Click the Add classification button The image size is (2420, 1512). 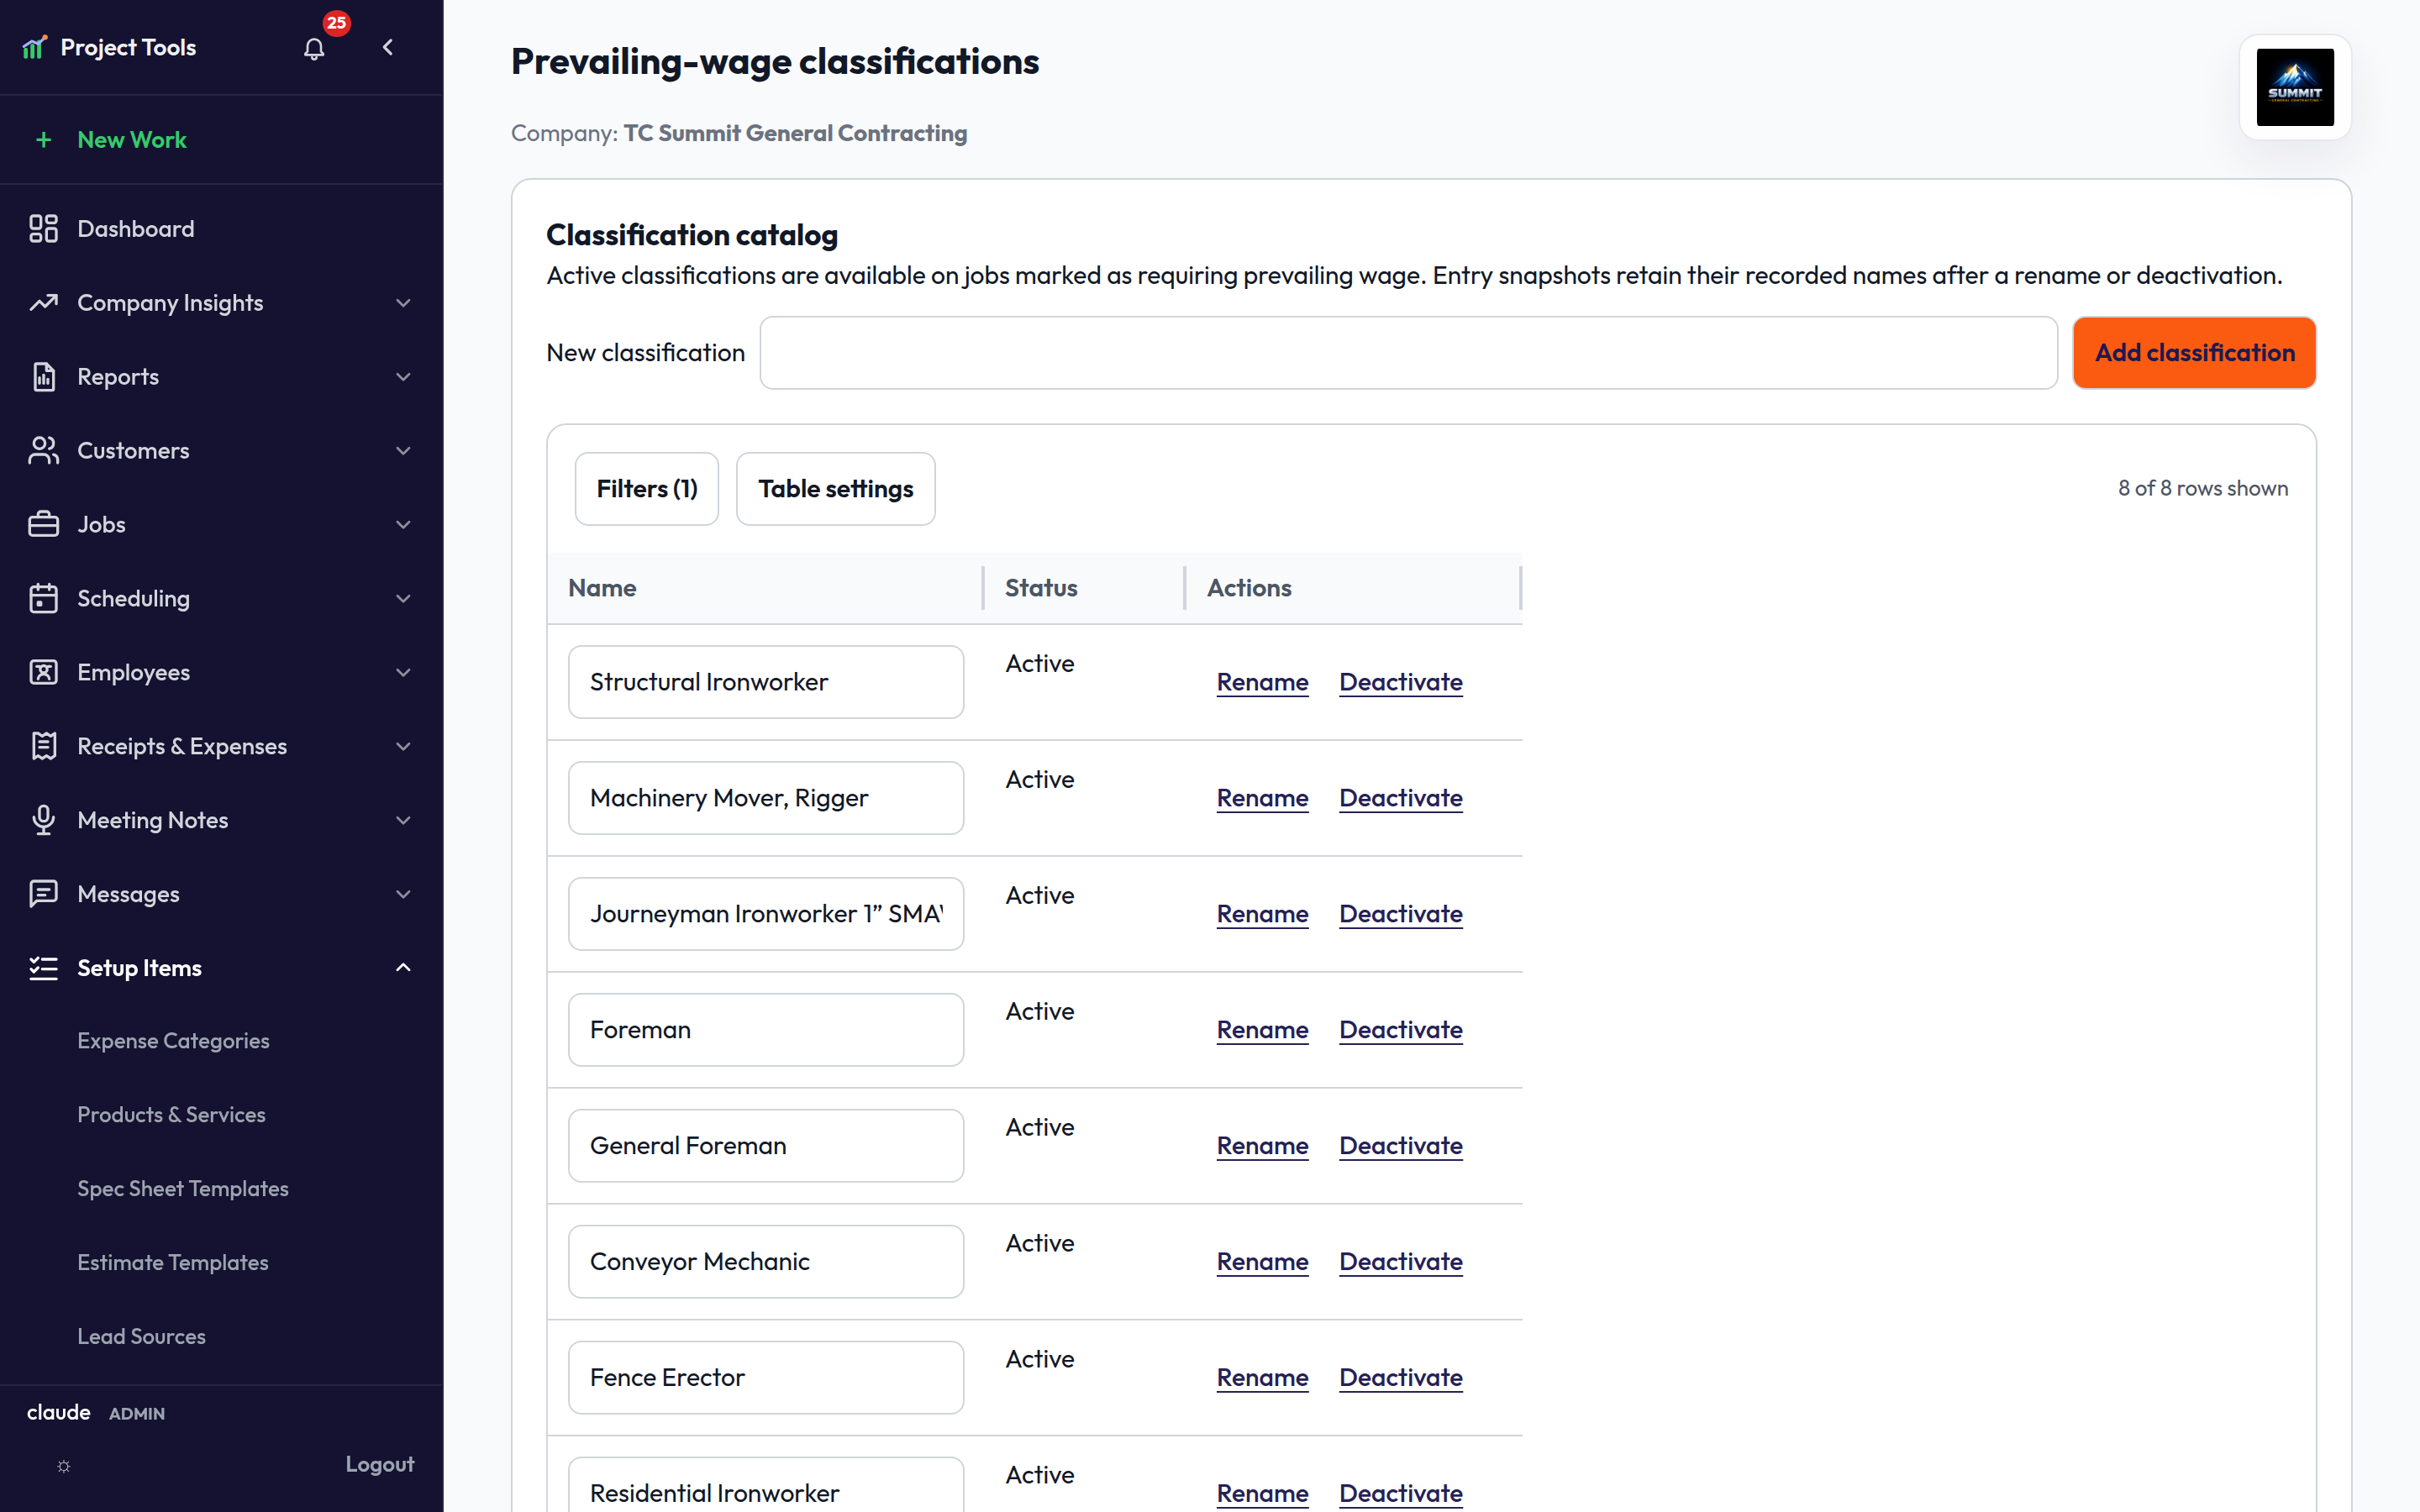tap(2194, 353)
